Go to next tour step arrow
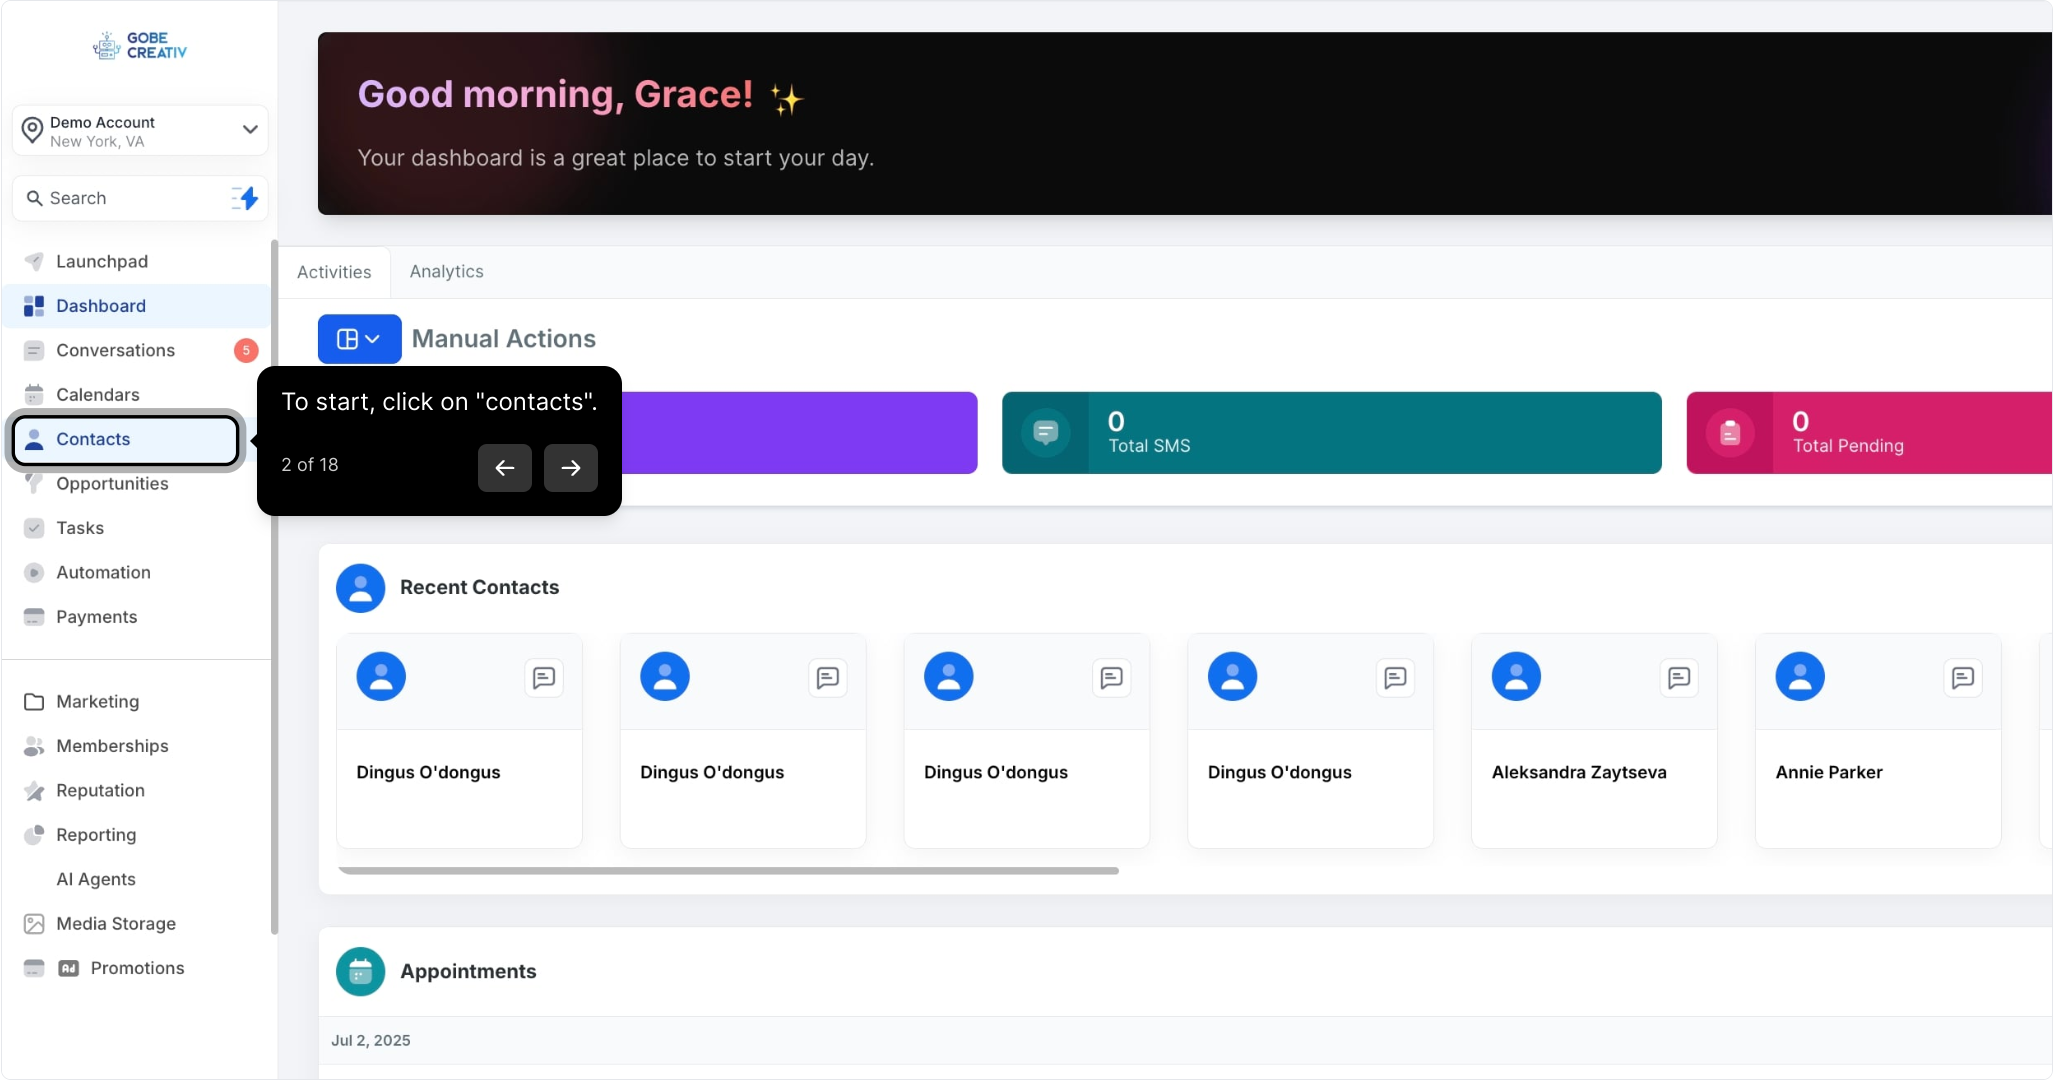 tap(570, 468)
